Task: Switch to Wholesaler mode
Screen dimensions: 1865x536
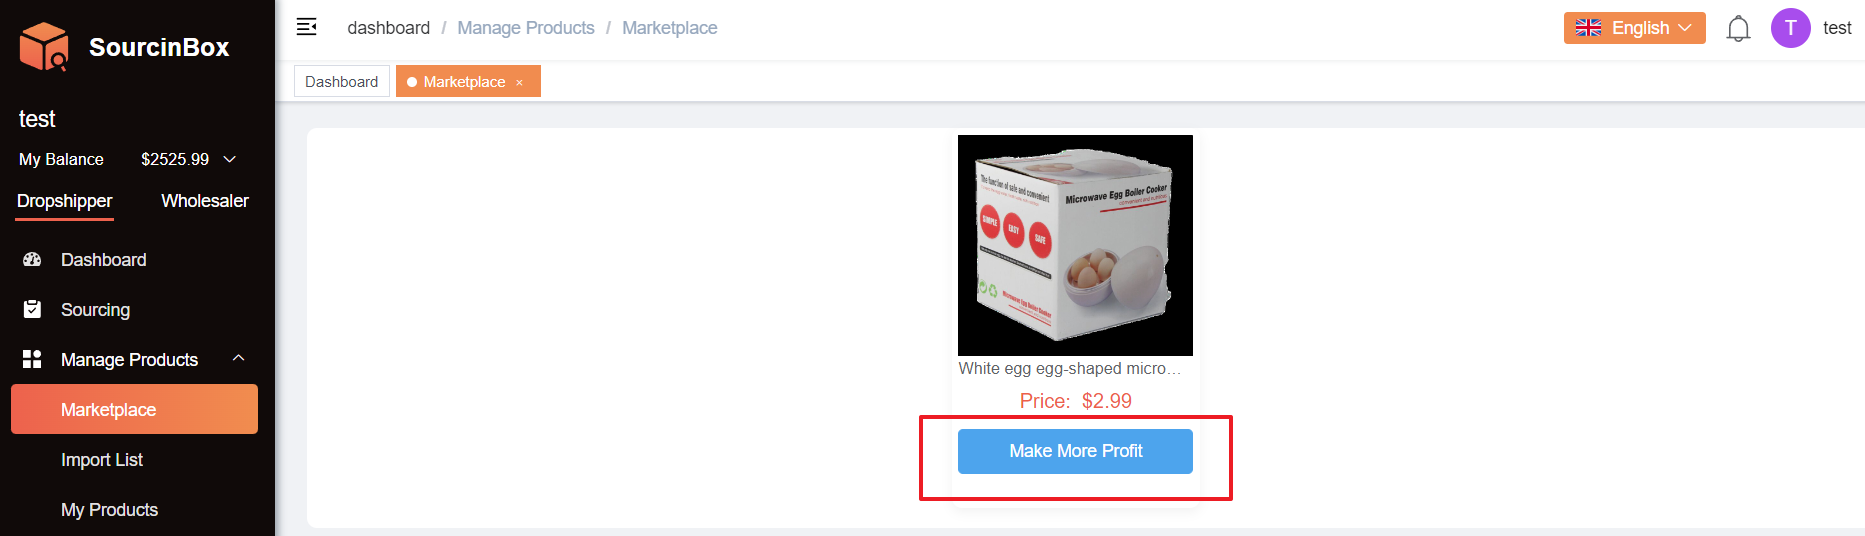Action: (205, 201)
